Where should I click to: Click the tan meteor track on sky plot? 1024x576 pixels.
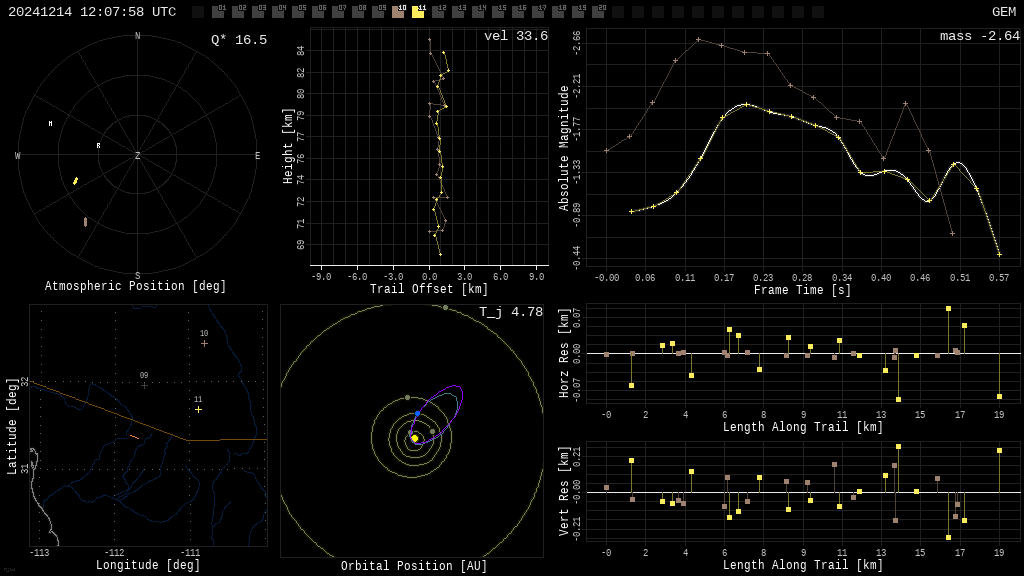[x=85, y=222]
